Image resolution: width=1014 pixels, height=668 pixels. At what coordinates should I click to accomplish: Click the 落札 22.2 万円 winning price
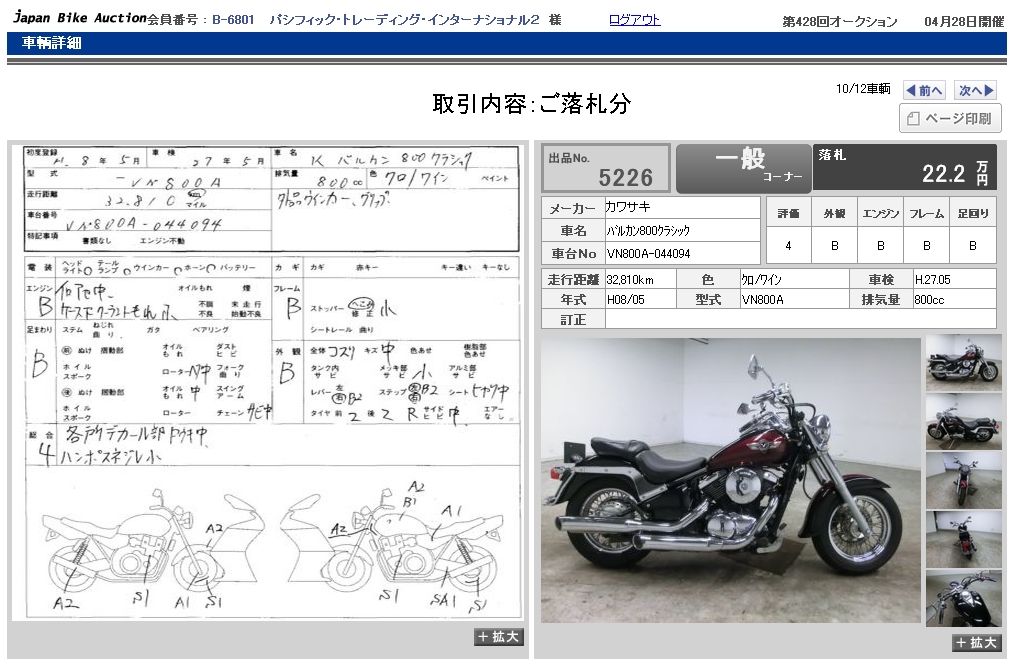point(904,167)
